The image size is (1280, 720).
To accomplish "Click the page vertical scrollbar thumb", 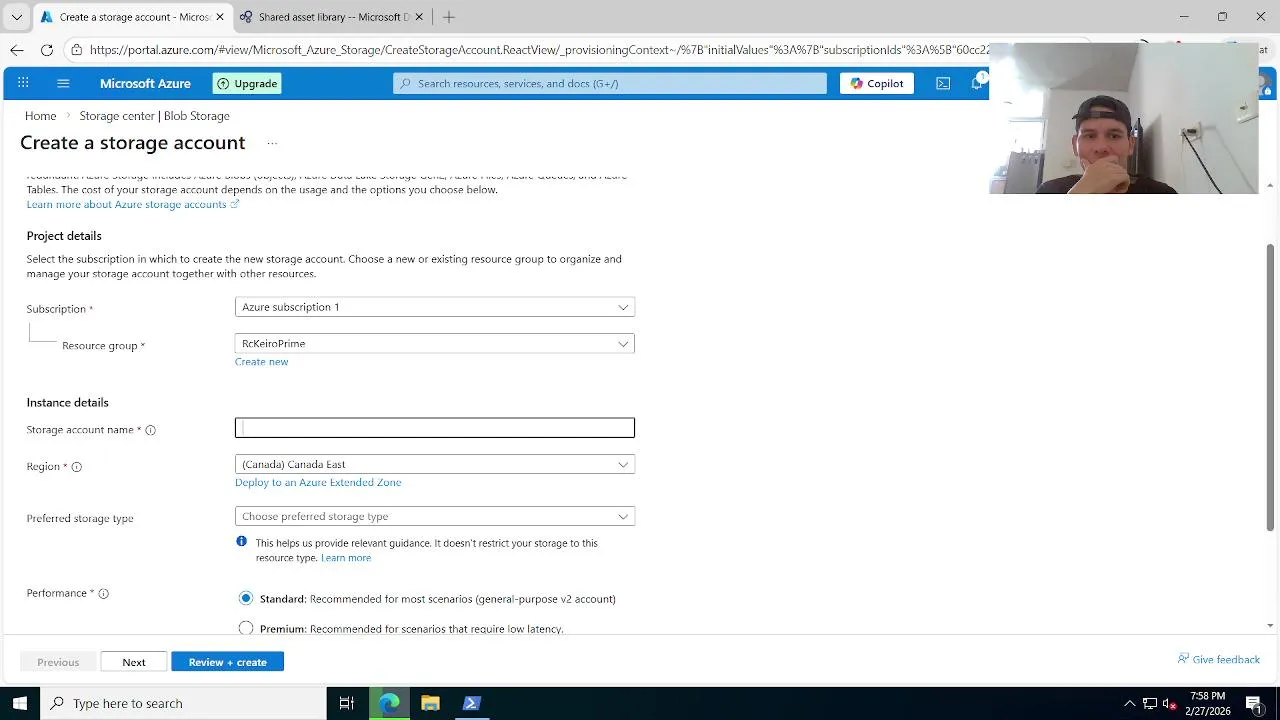I will click(x=1271, y=387).
